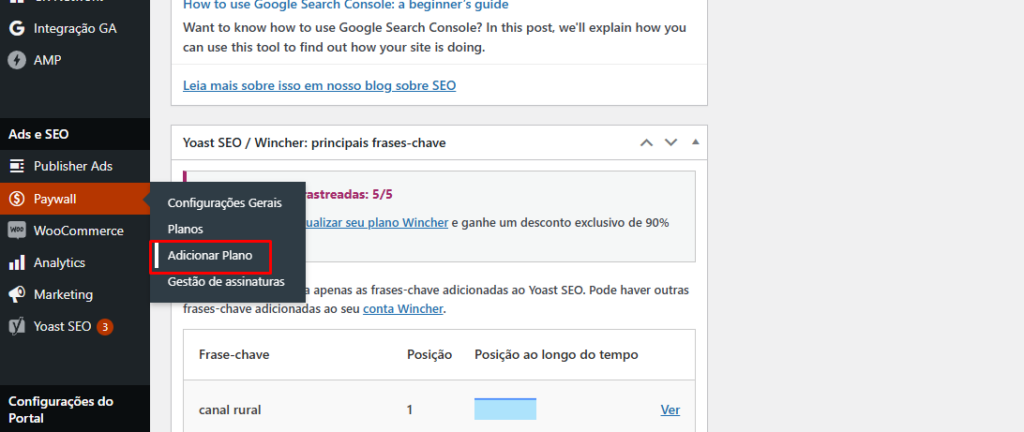Click the WooCommerce logo icon
Viewport: 1024px width, 432px height.
[x=17, y=230]
